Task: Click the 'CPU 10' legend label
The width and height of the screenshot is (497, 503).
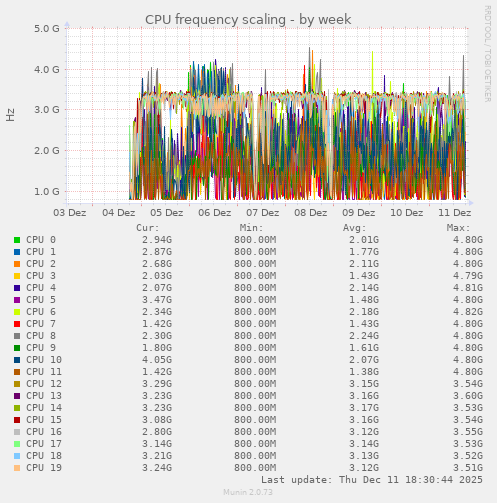Action: (x=44, y=360)
